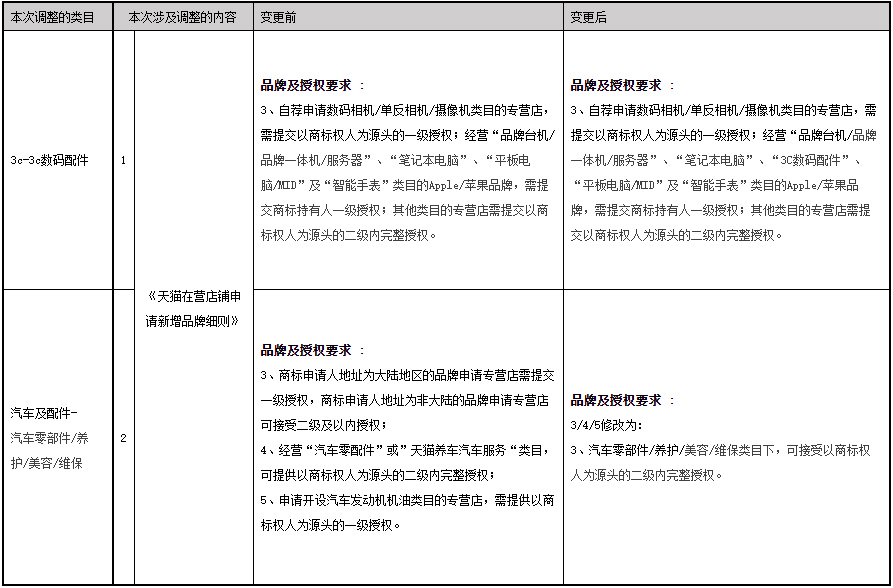893x588 pixels.
Task: Click the "本次调整的类目" column header
Action: coord(55,15)
